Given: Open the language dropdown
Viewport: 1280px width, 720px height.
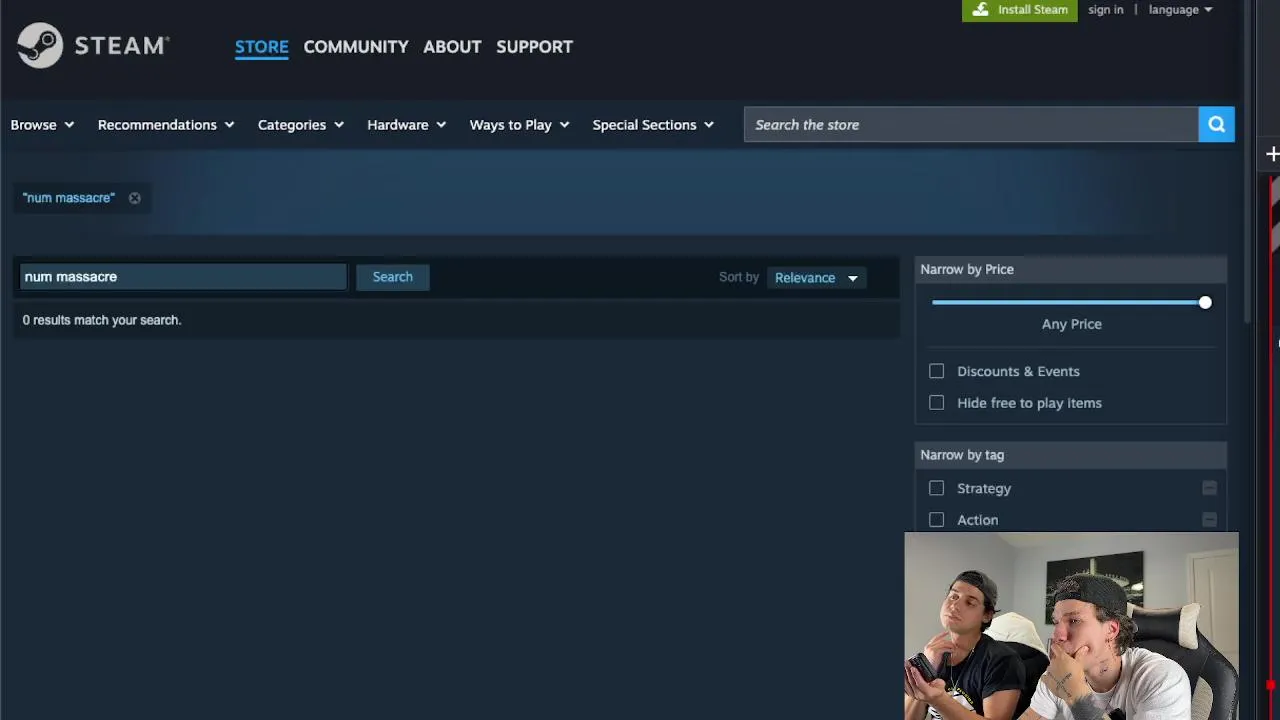Looking at the screenshot, I should 1180,10.
